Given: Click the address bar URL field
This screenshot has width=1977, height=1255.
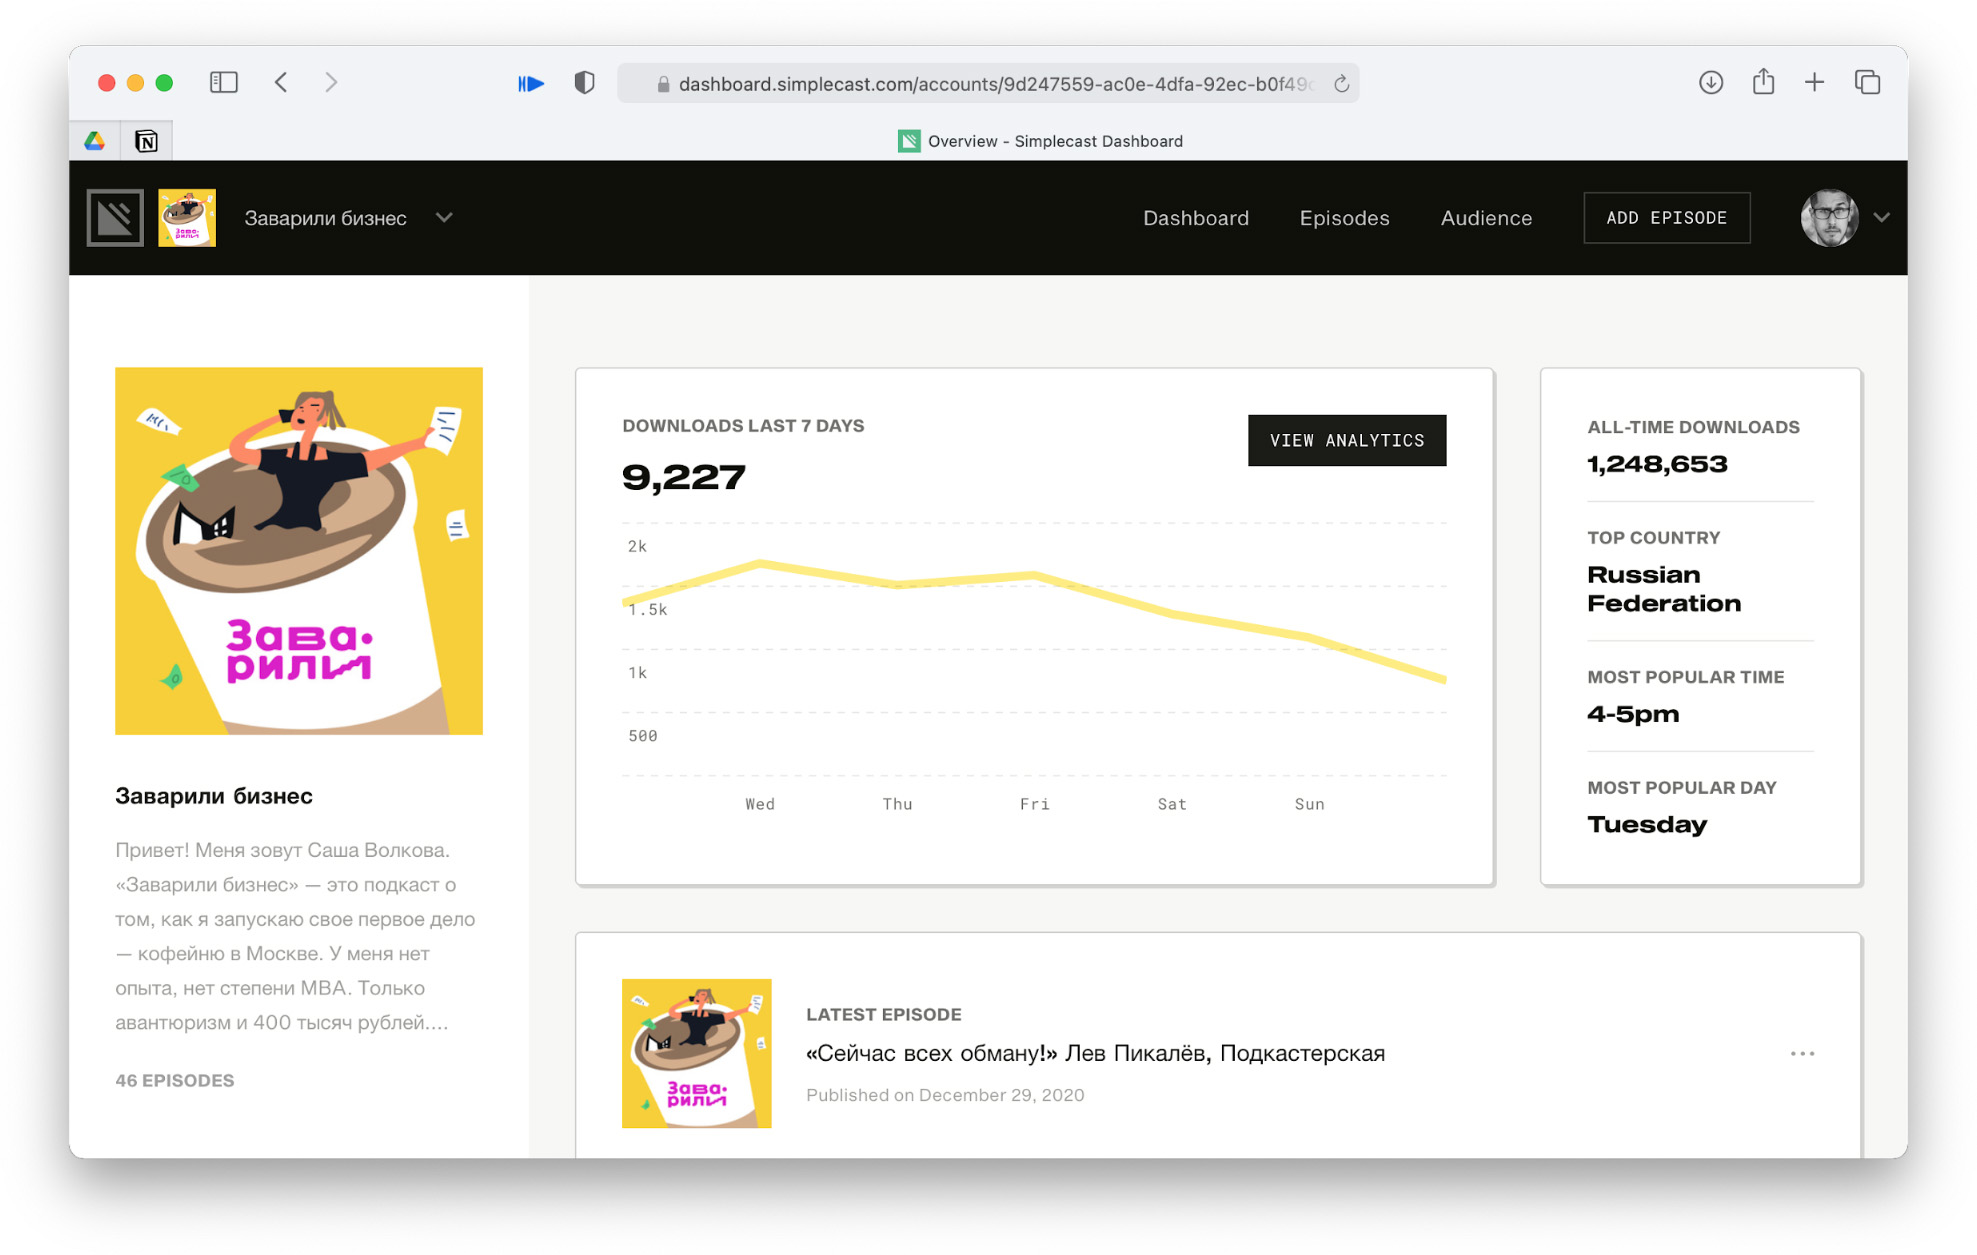Looking at the screenshot, I should coord(988,84).
